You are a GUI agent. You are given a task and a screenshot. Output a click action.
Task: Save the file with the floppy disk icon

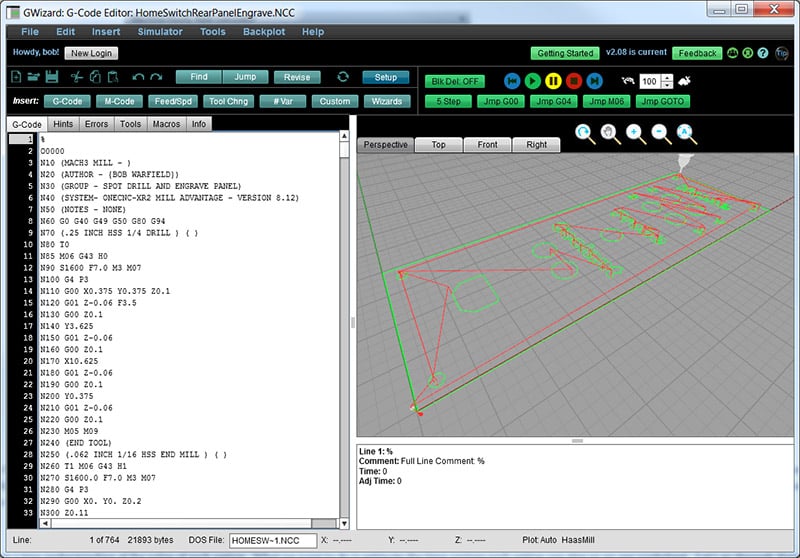click(52, 77)
